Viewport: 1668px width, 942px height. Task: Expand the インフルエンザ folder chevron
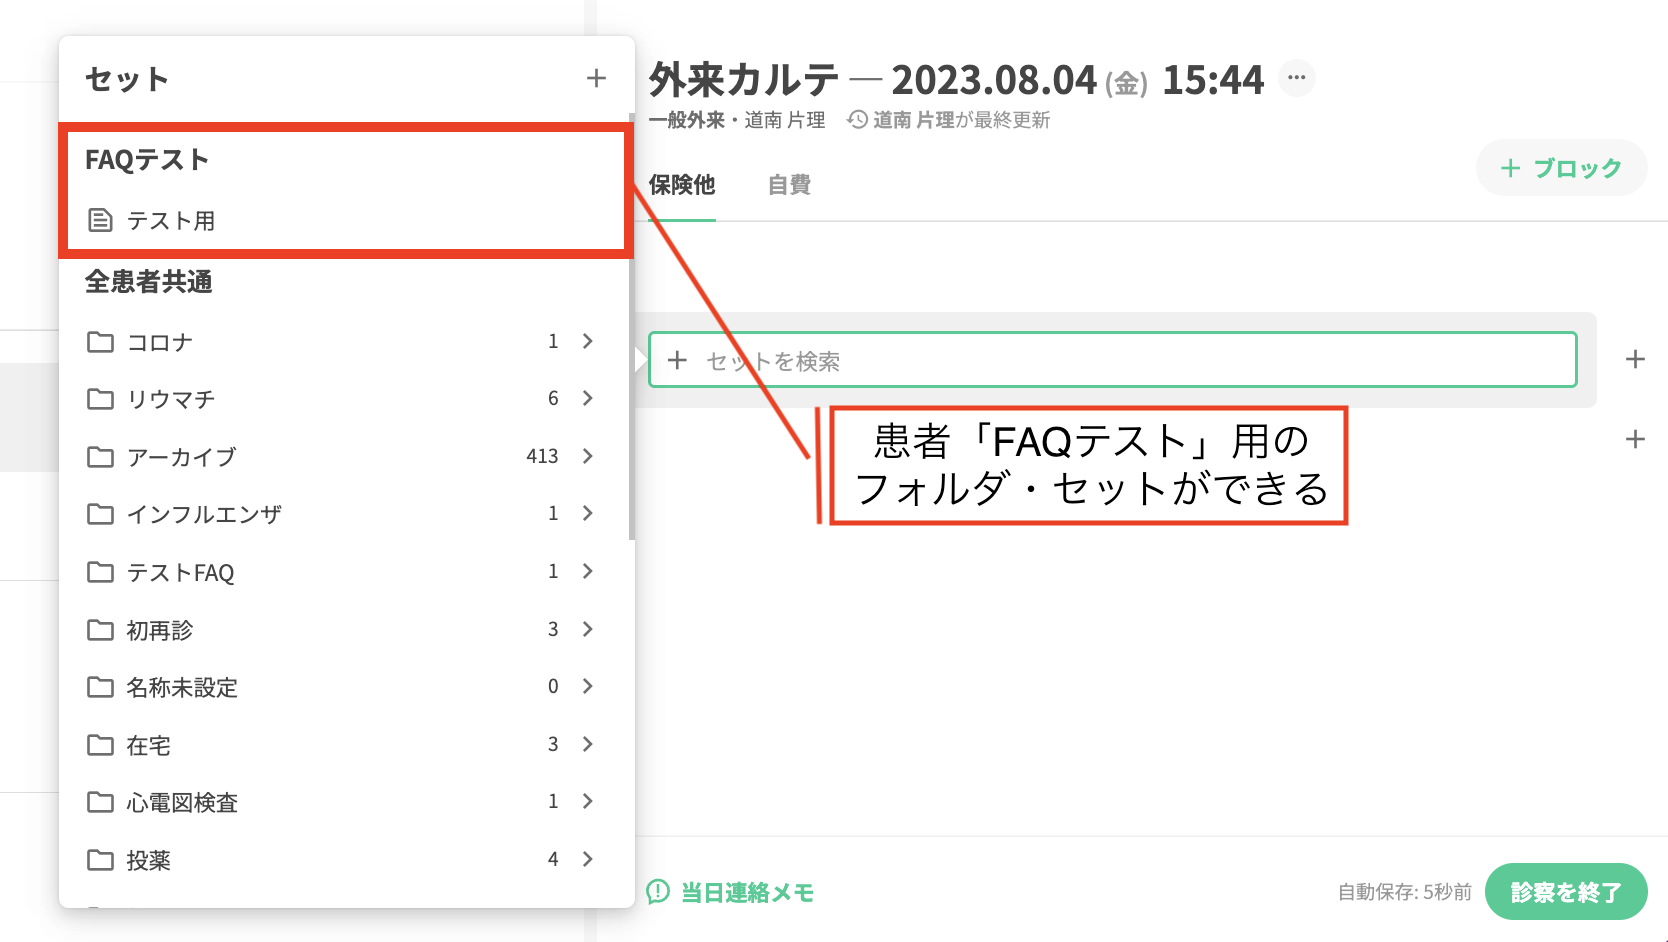click(x=588, y=513)
